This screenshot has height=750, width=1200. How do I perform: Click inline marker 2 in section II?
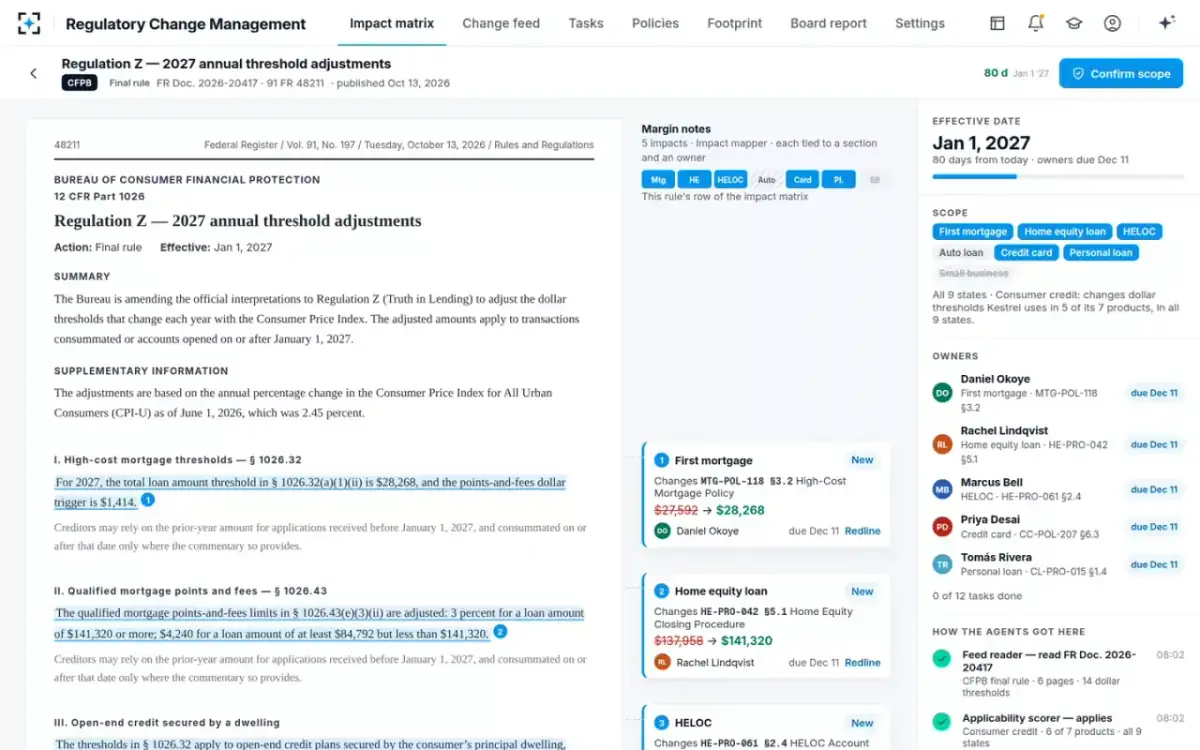coord(501,632)
